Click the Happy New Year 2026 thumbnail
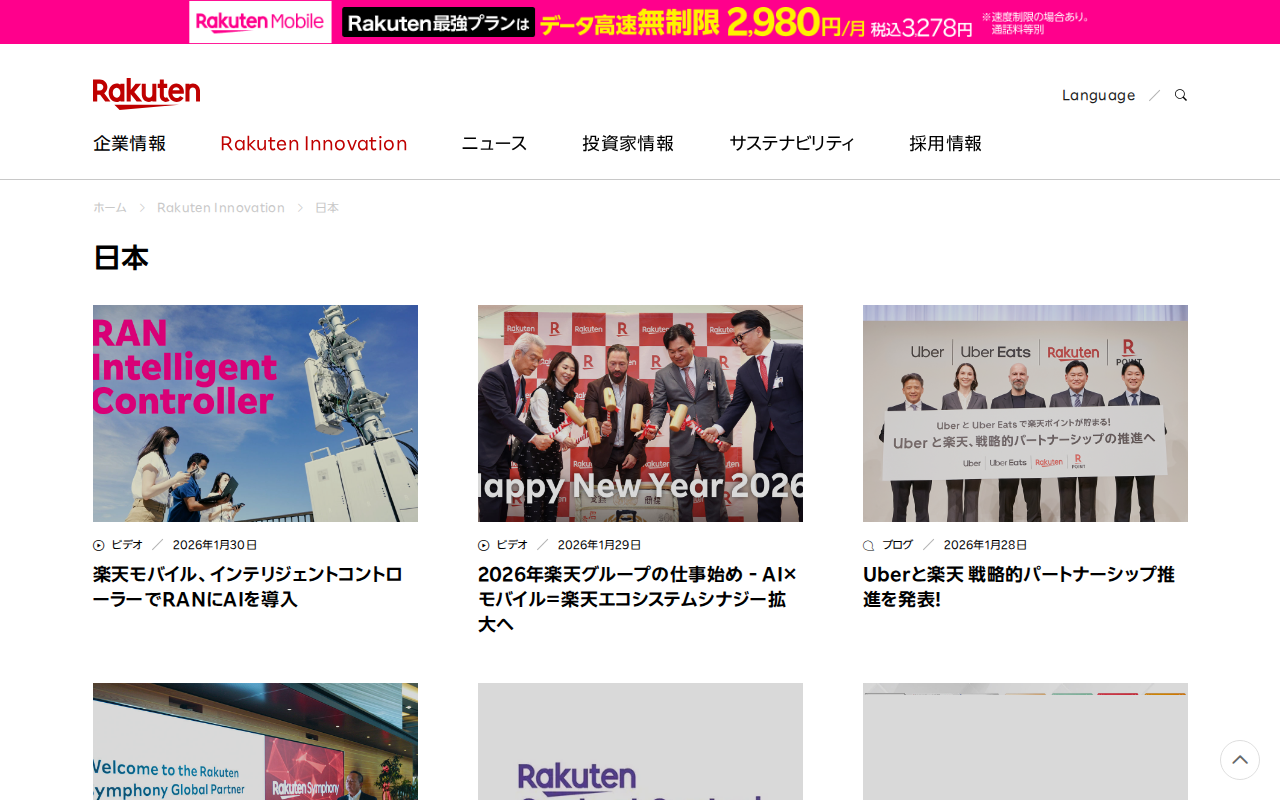 [x=640, y=413]
